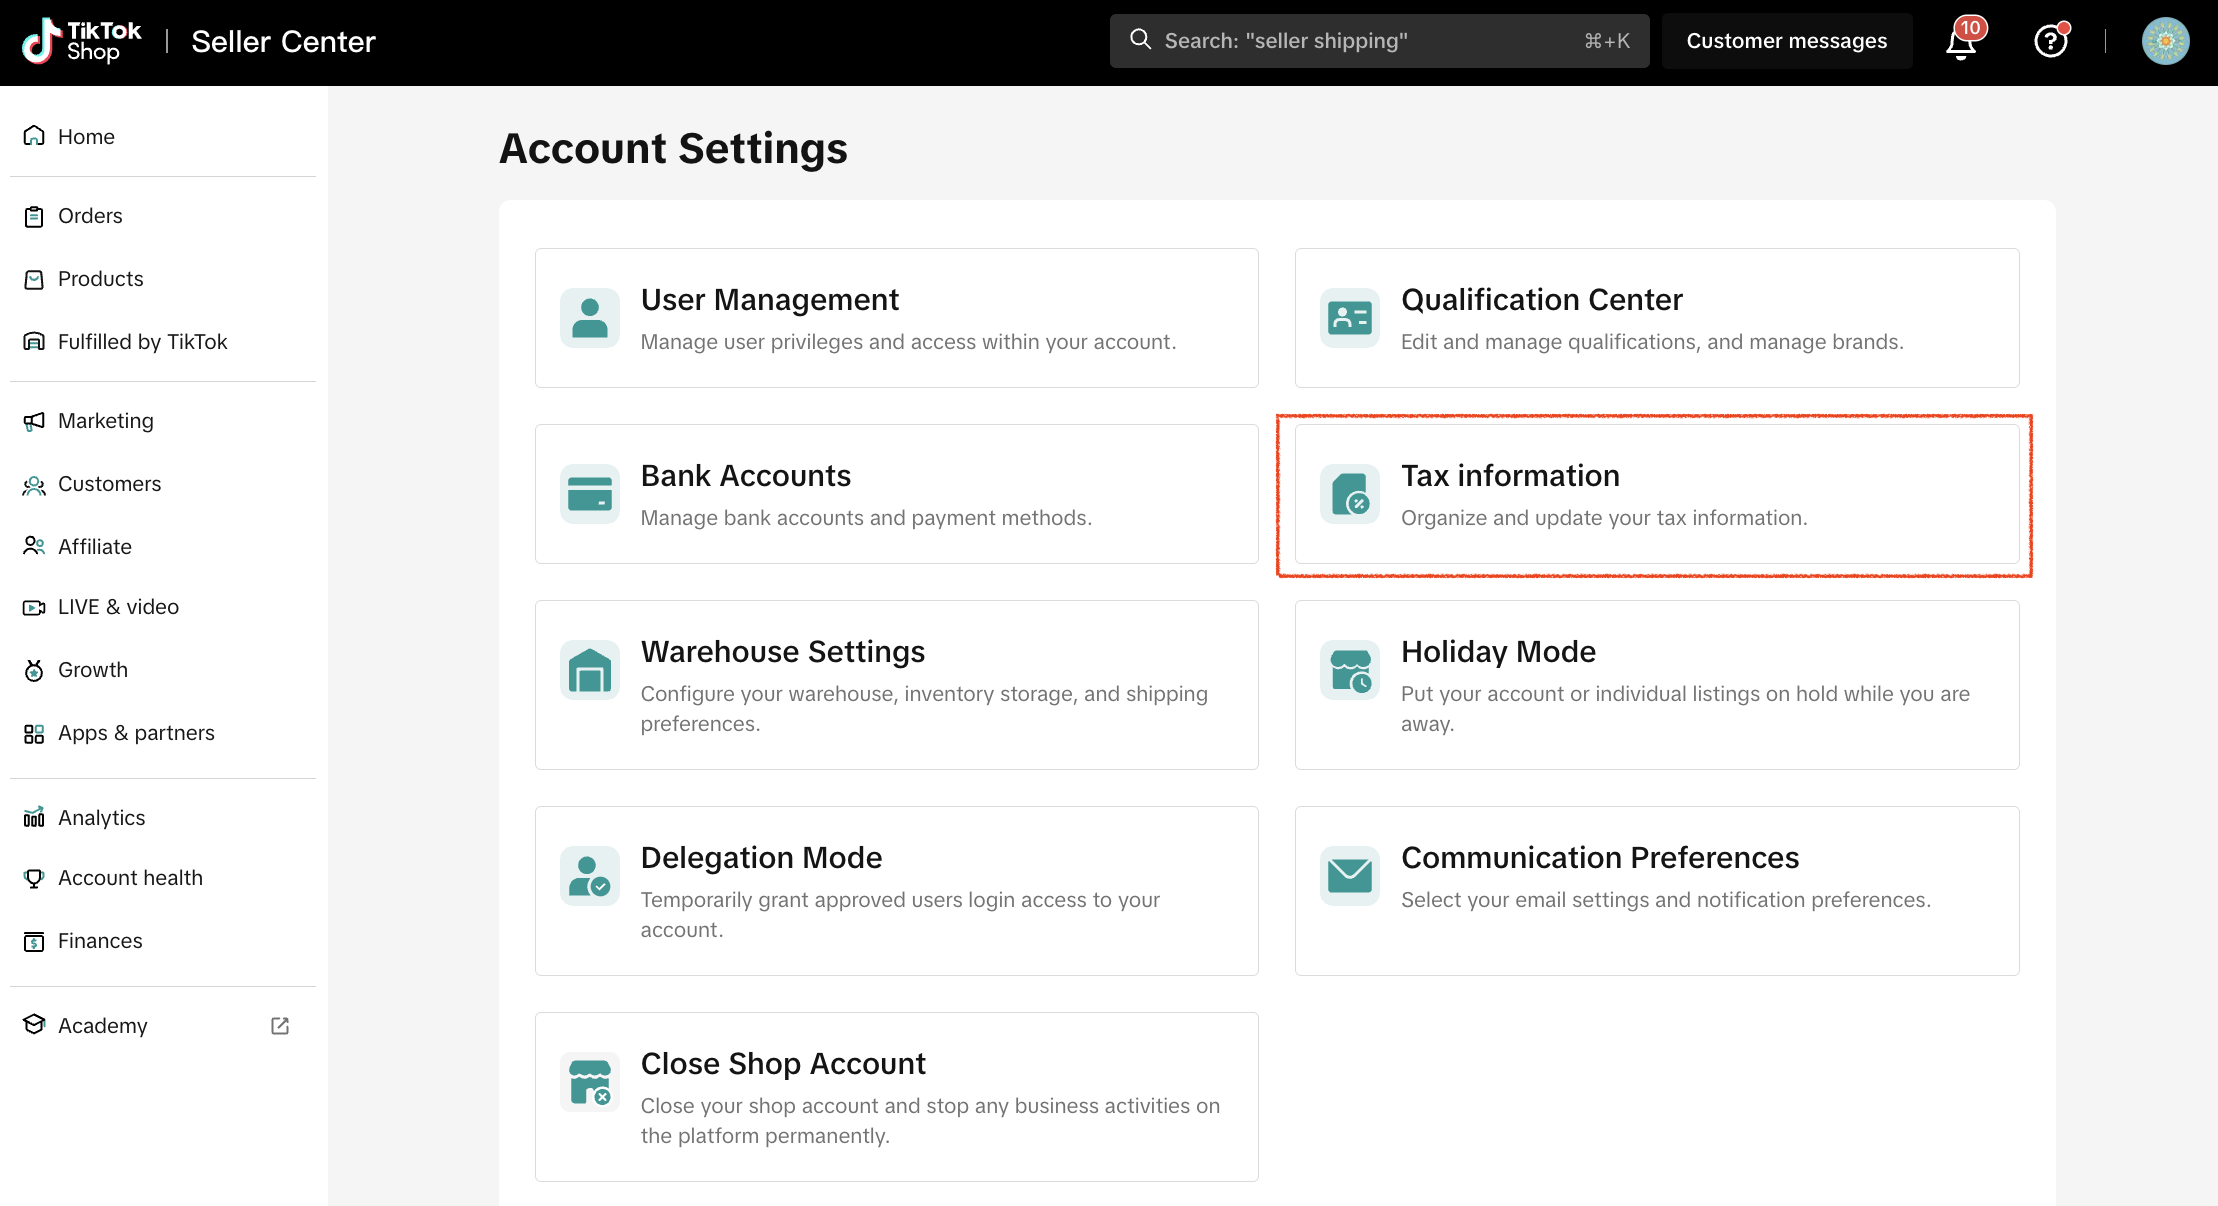Open the Delegation Mode card
The image size is (2218, 1206).
(x=896, y=890)
